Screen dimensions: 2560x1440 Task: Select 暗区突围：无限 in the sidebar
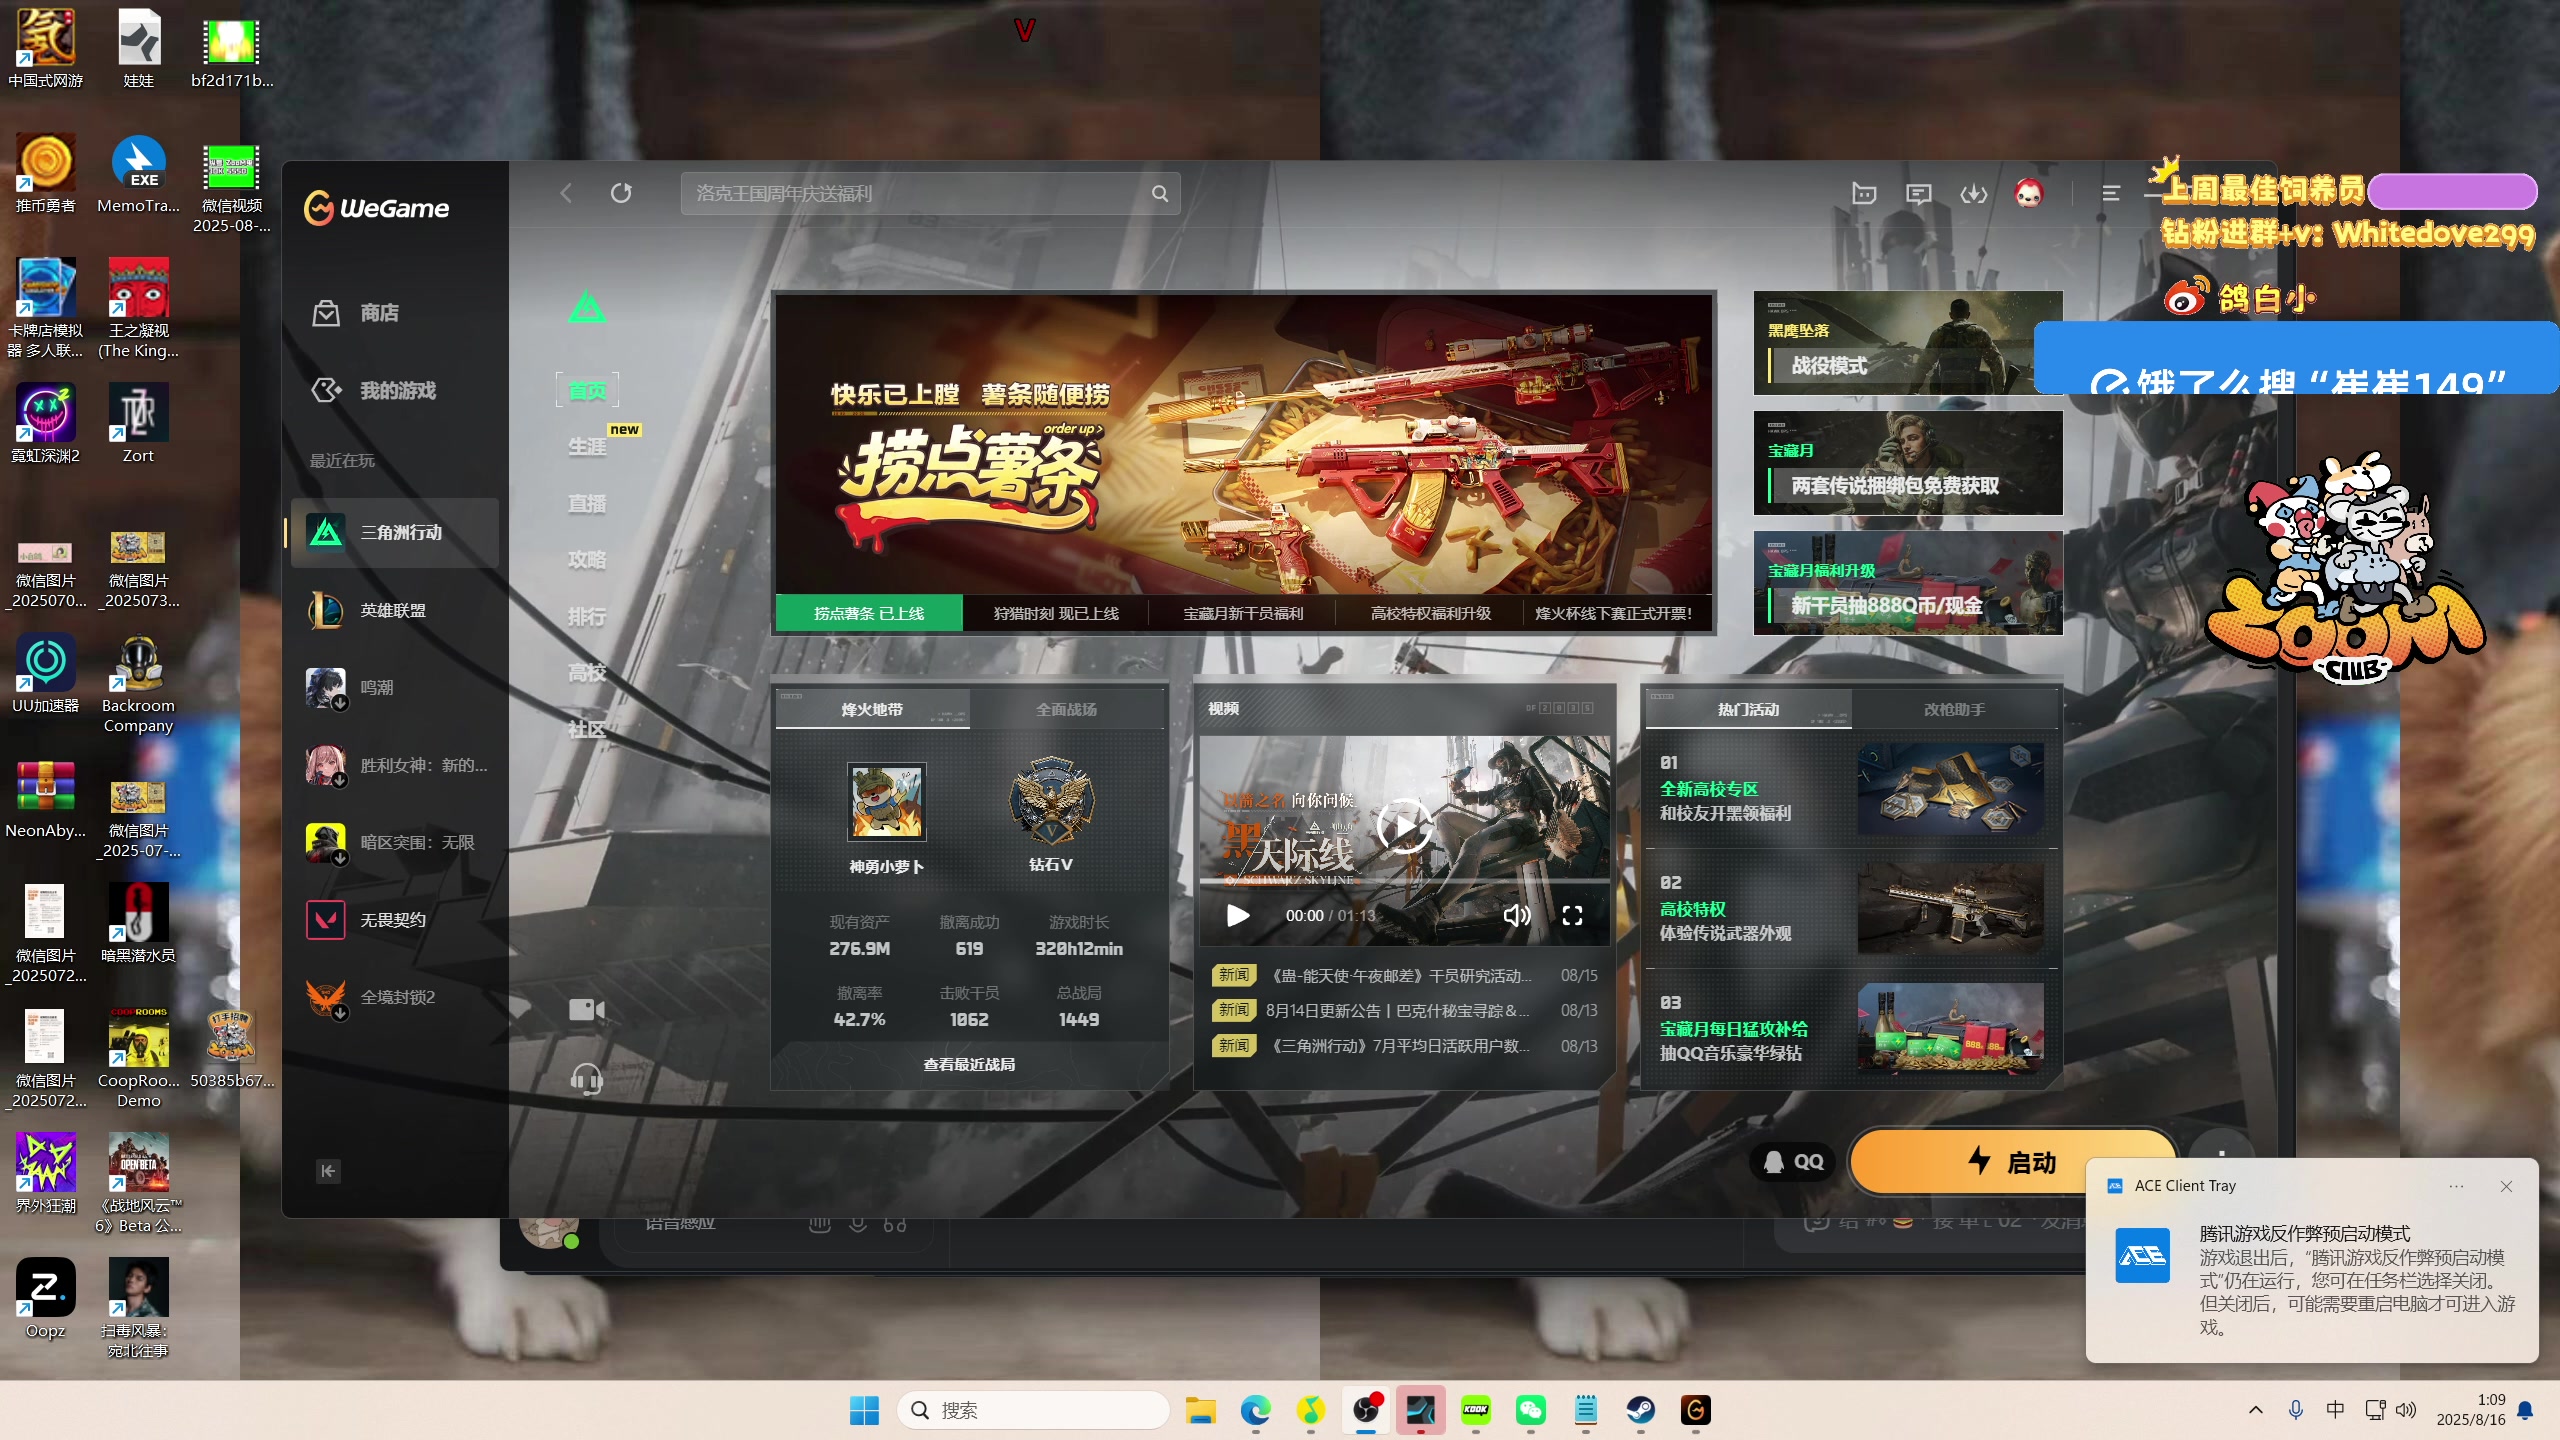pos(395,842)
